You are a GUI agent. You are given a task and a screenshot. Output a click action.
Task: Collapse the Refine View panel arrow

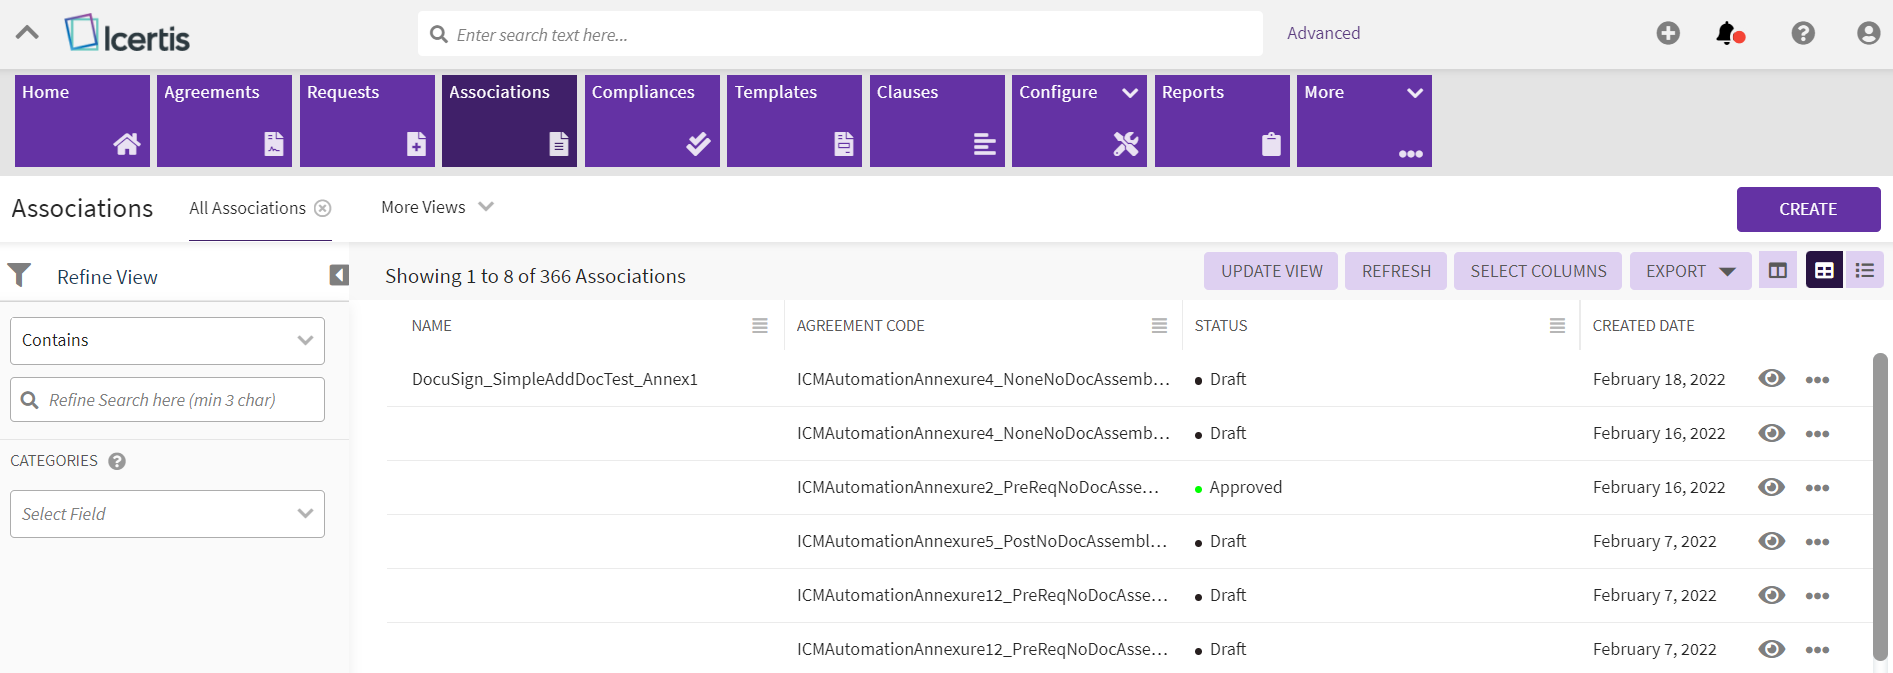(x=339, y=275)
